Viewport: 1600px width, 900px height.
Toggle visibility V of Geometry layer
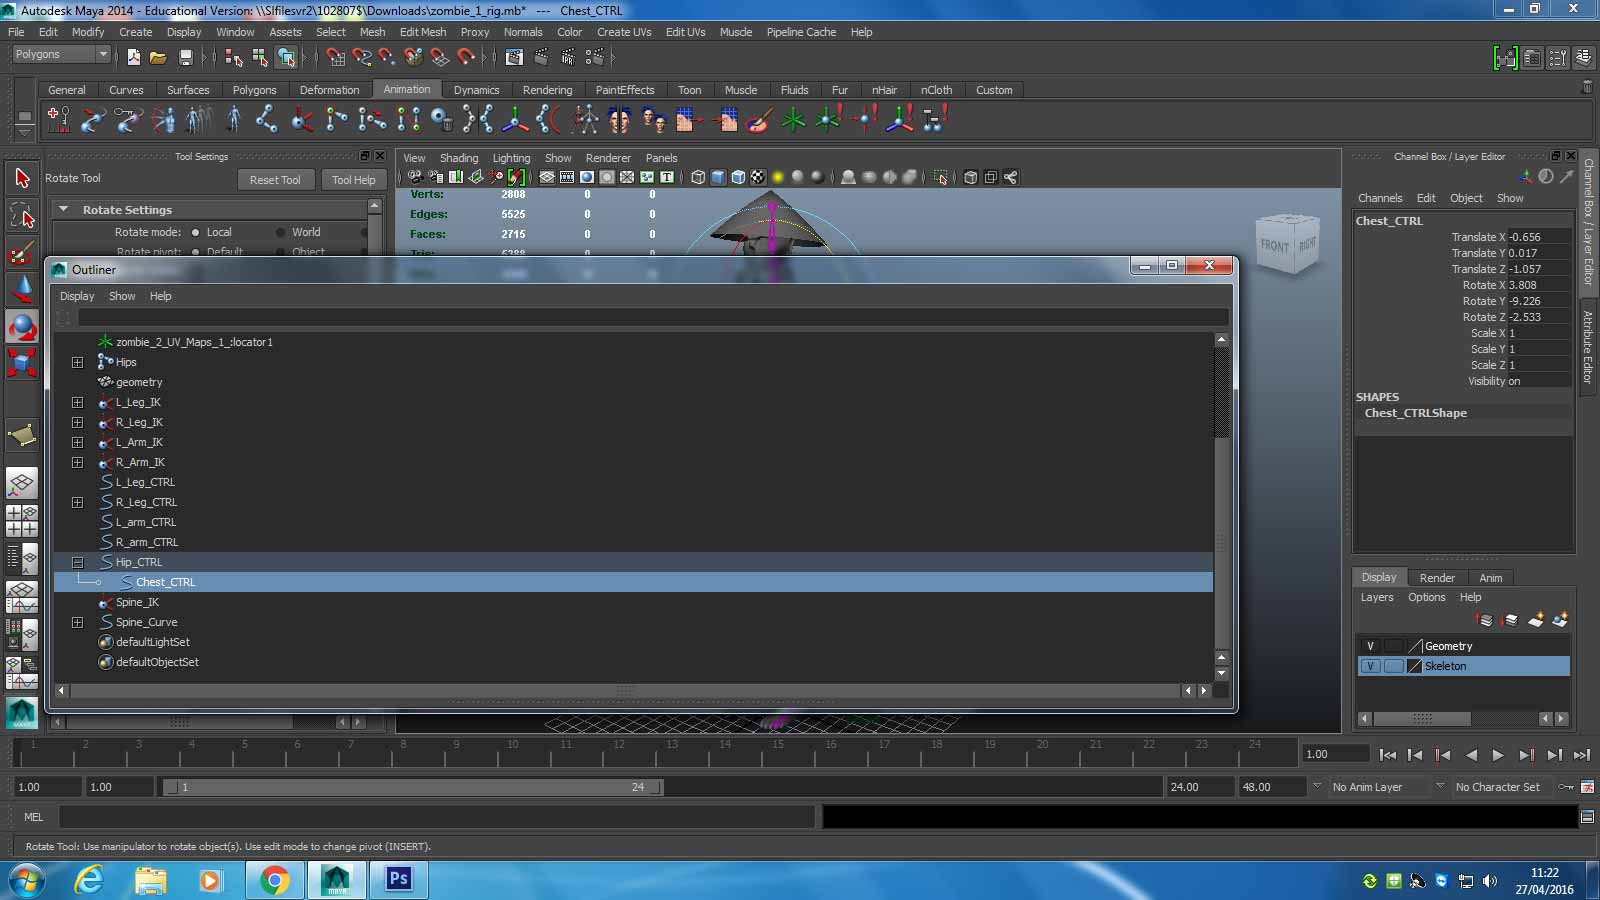coord(1370,646)
